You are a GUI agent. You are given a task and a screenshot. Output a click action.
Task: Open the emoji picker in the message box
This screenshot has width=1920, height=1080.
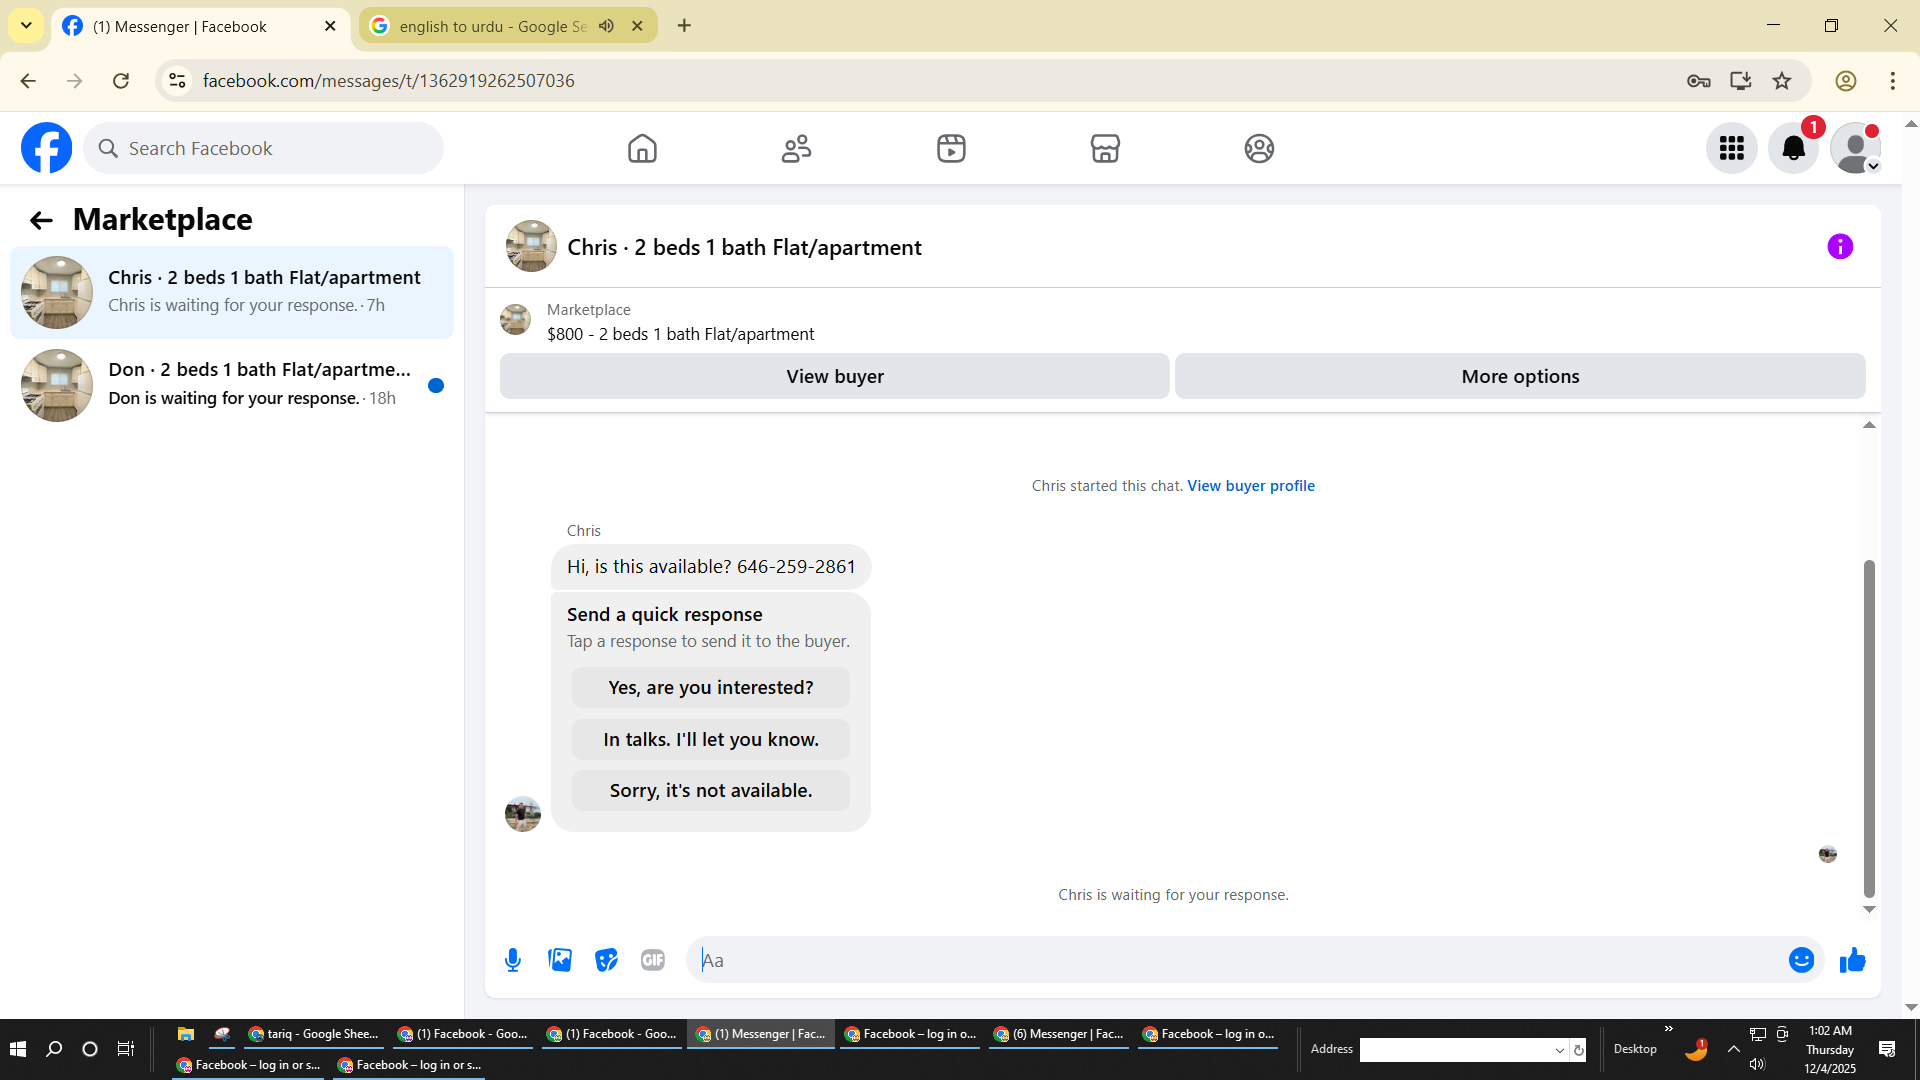pyautogui.click(x=1801, y=960)
